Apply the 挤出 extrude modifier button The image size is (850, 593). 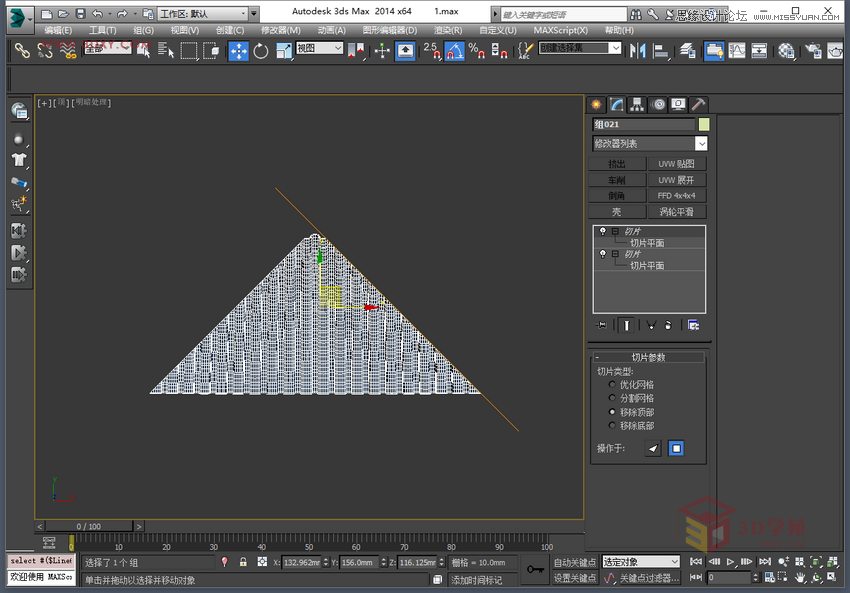(x=617, y=163)
